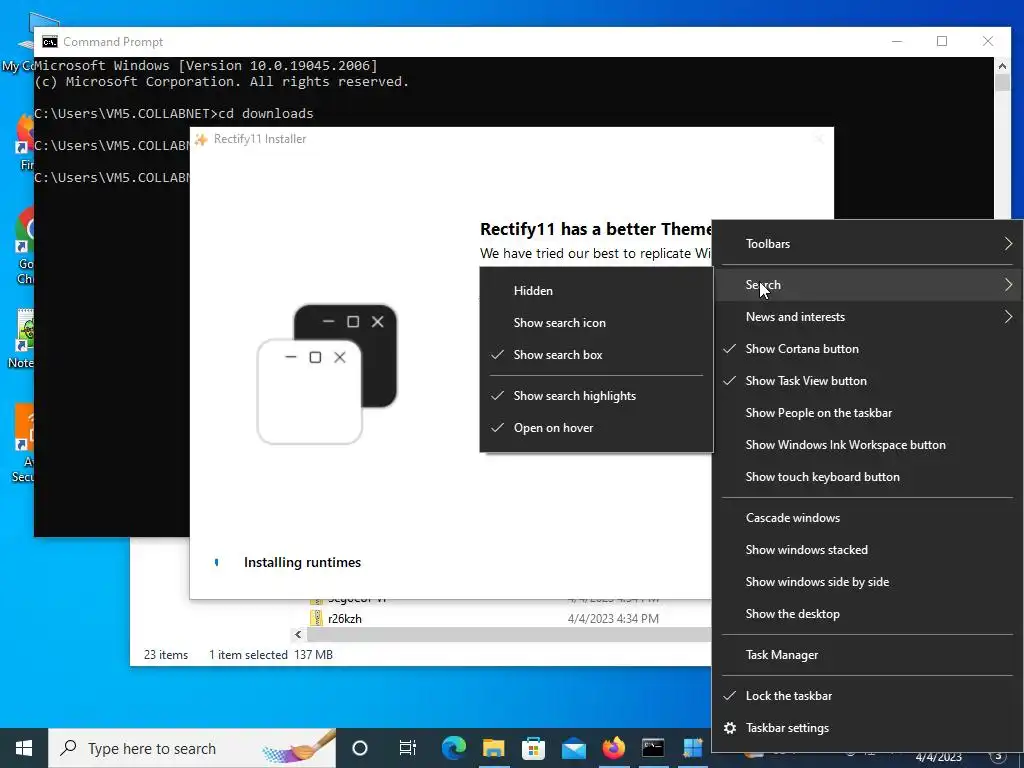Click the Cortana circle button on taskbar
1024x768 pixels.
[360, 748]
